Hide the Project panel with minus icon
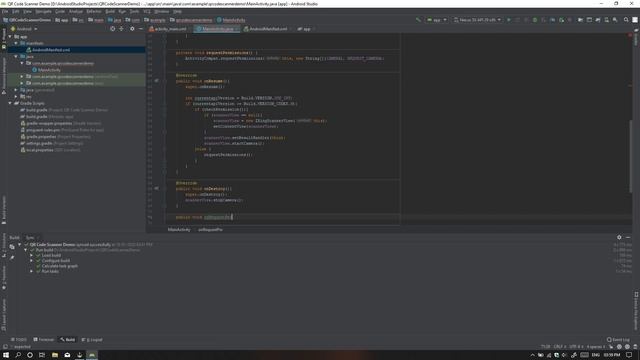Viewport: 640px width, 360px height. 141,29
